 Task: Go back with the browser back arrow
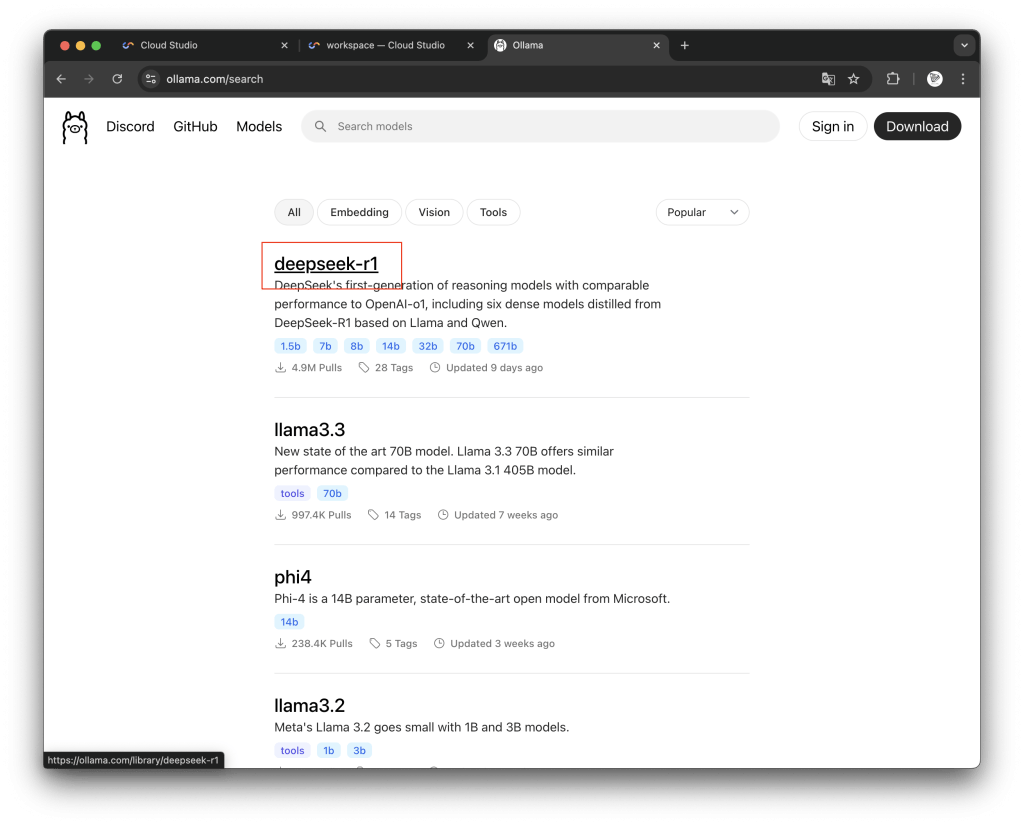click(61, 79)
